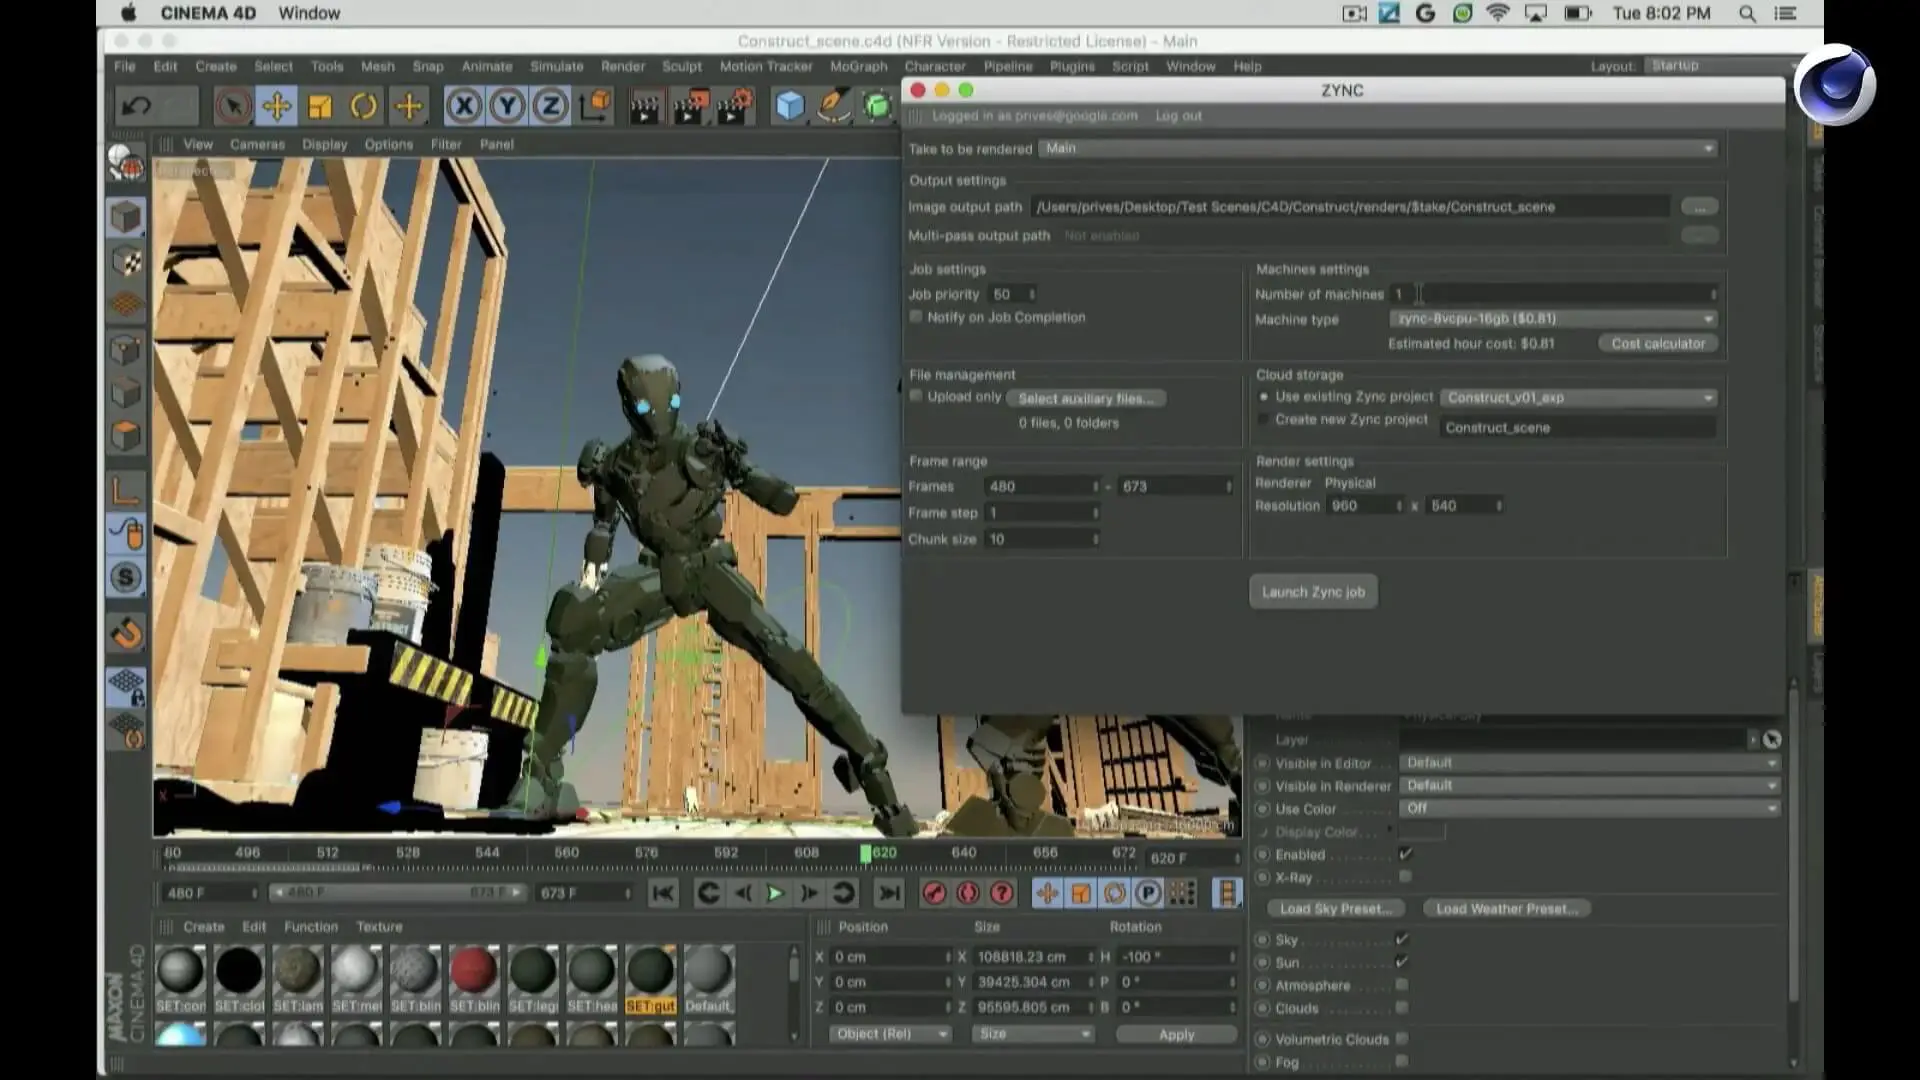Toggle Notify on Job Completion checkbox
The image size is (1920, 1080).
[x=915, y=317]
